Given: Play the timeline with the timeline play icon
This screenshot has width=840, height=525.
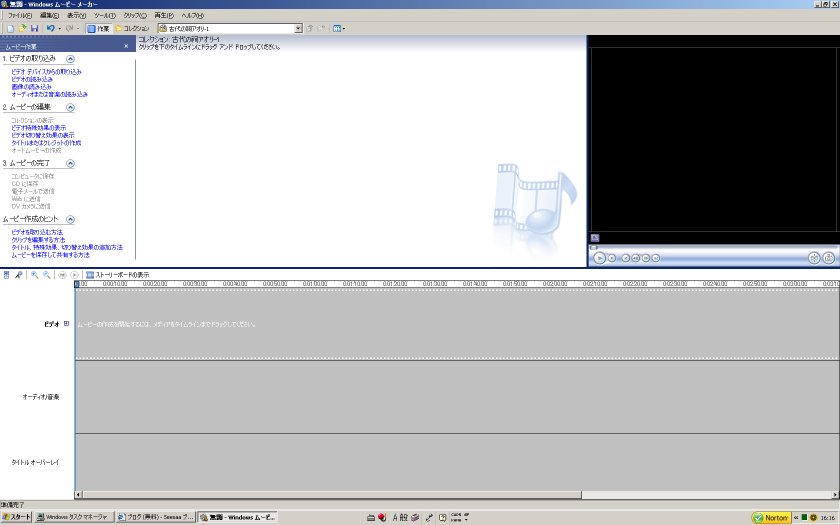Looking at the screenshot, I should point(74,275).
